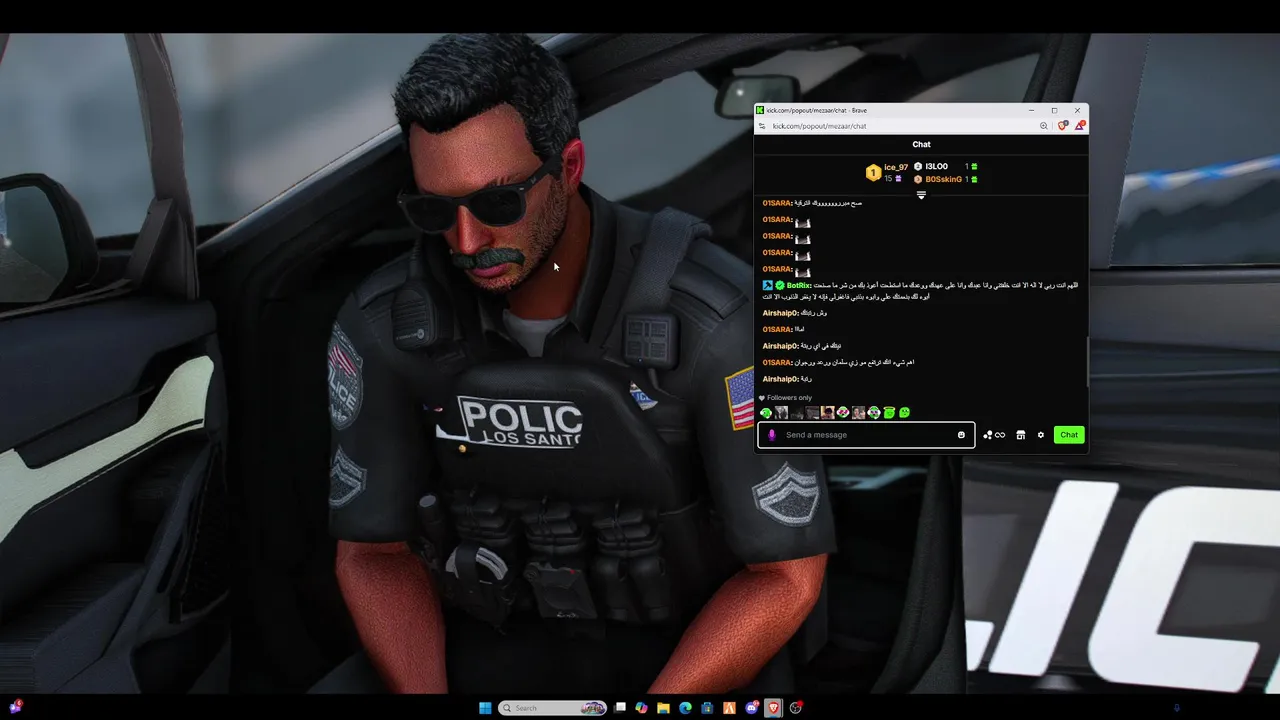Click the green Chat send button
Viewport: 1280px width, 720px height.
point(1069,435)
